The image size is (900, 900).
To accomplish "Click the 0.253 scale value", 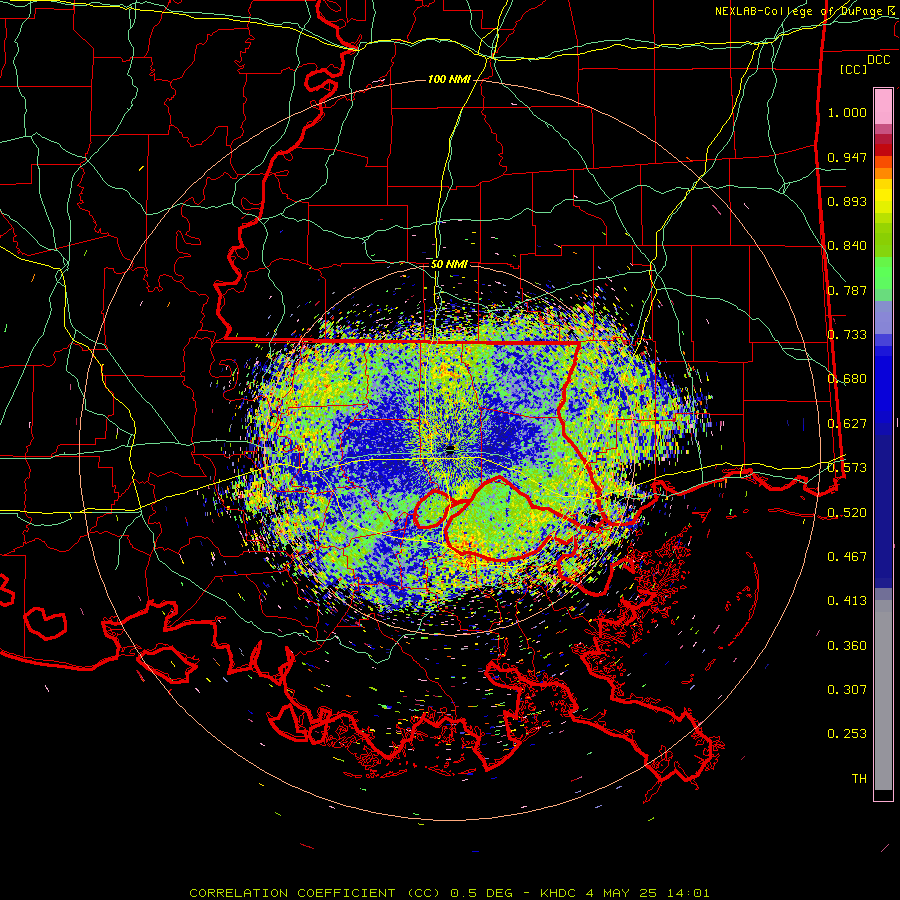I will click(847, 734).
